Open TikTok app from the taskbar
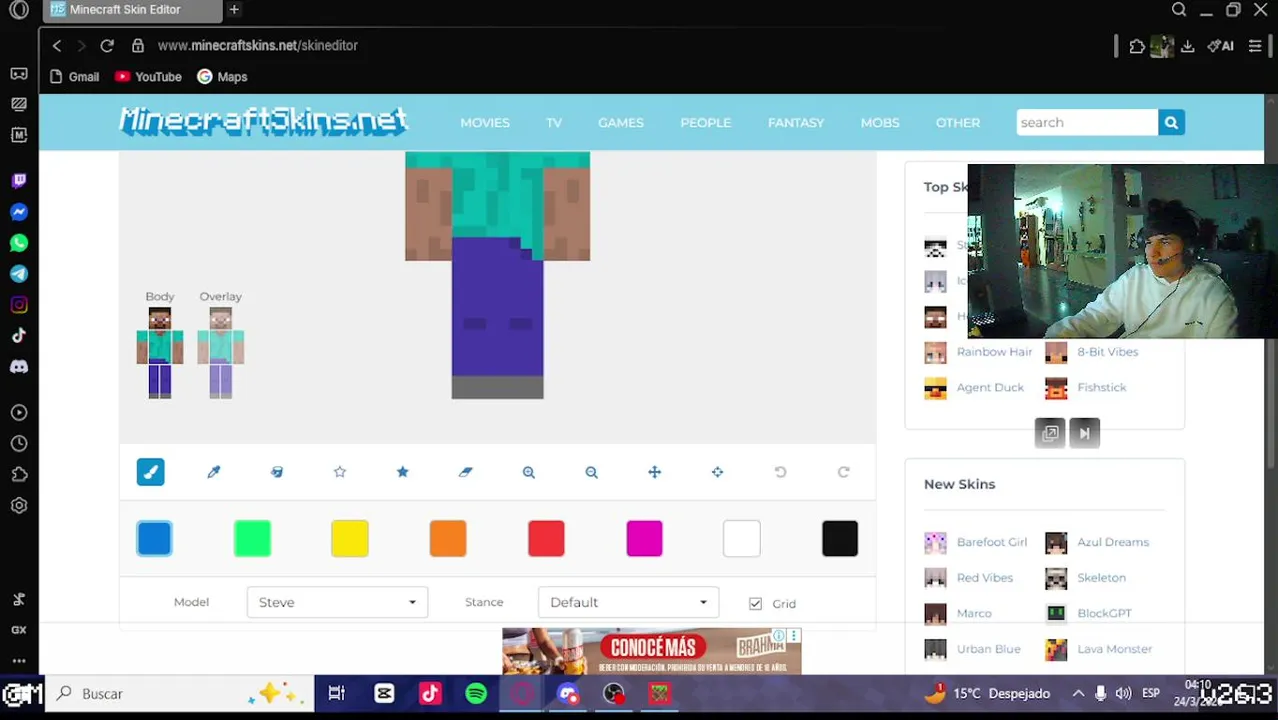 tap(430, 693)
